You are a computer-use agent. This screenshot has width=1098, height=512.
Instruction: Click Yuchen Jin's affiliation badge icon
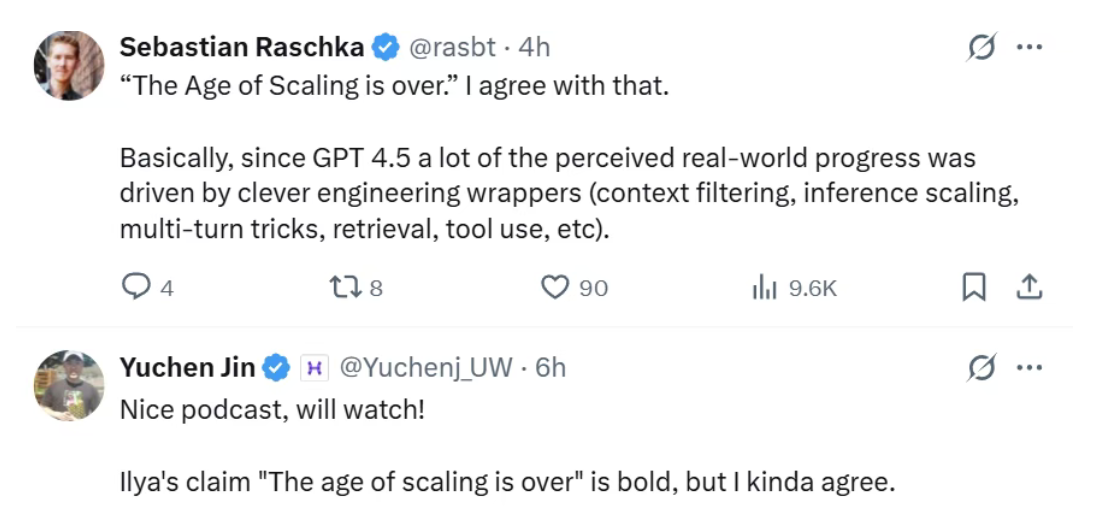313,368
